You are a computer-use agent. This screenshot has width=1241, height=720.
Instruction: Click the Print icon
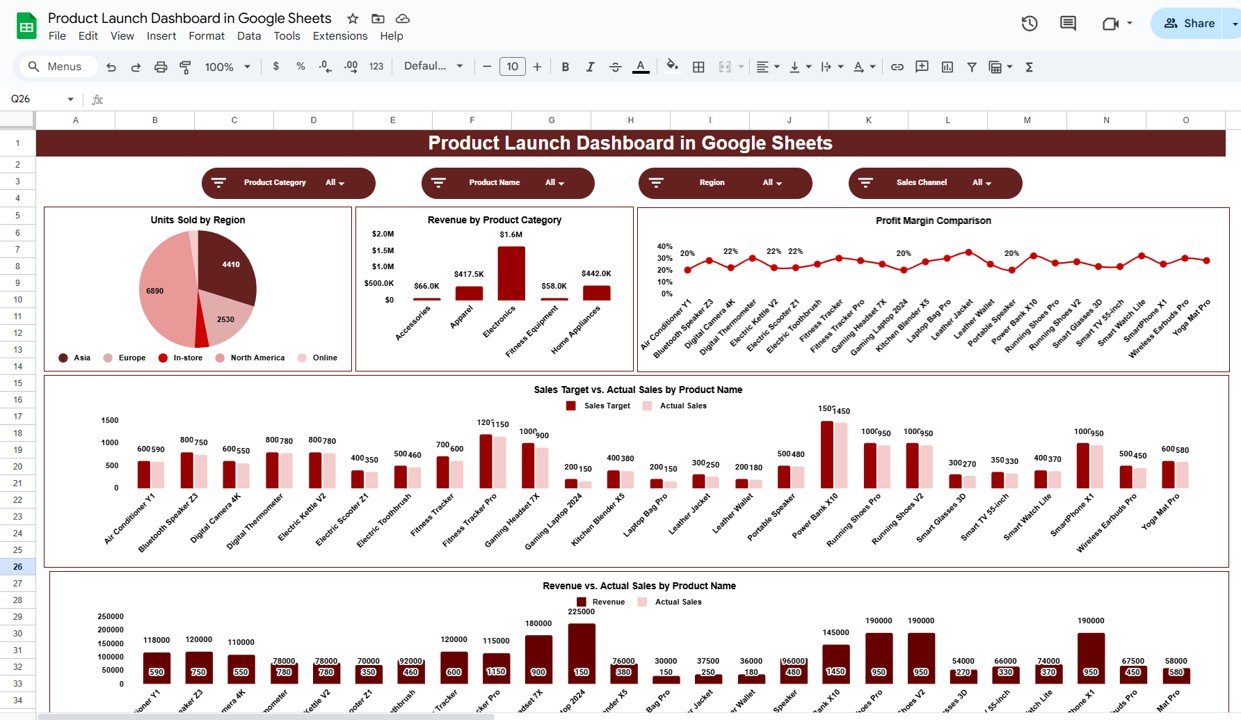(160, 66)
